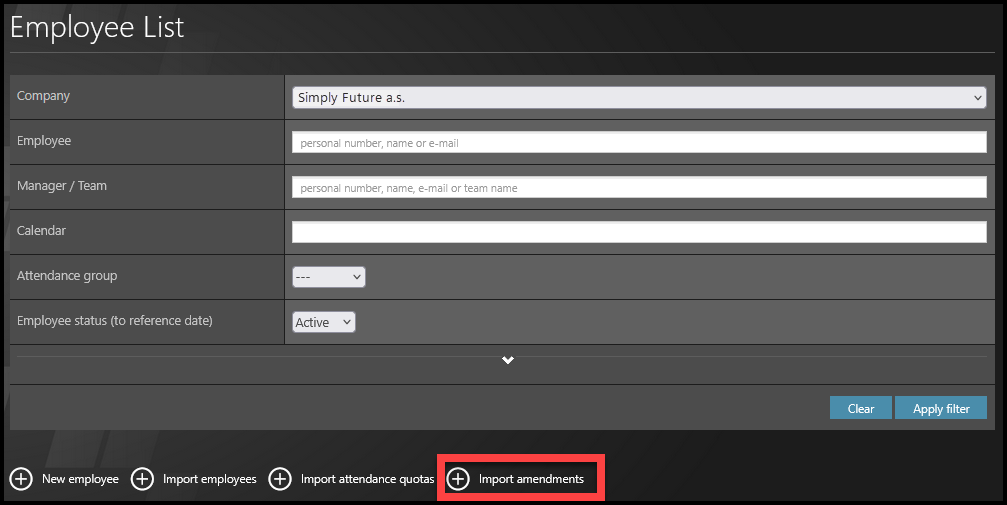Select the Import employees link text
Image resolution: width=1007 pixels, height=505 pixels.
(210, 480)
